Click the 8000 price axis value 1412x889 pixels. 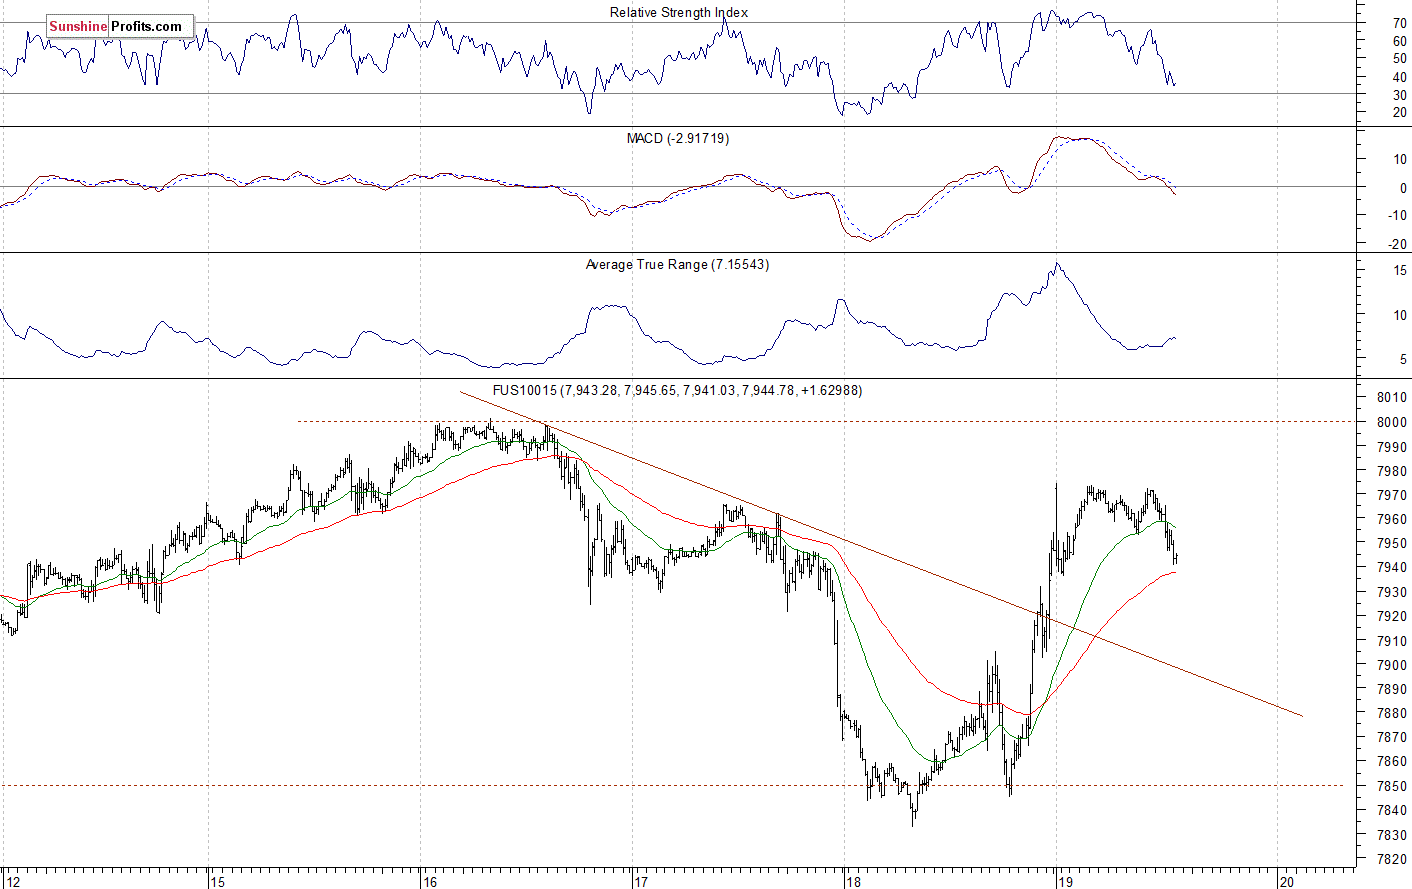(x=1392, y=422)
